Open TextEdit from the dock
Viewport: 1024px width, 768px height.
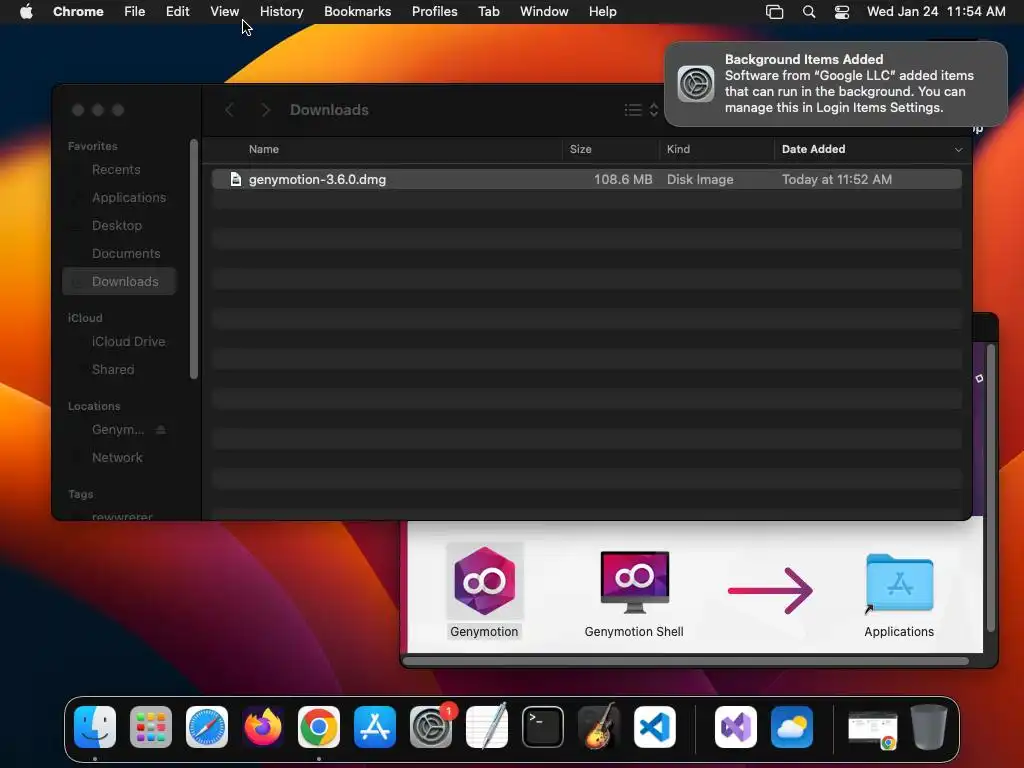487,727
